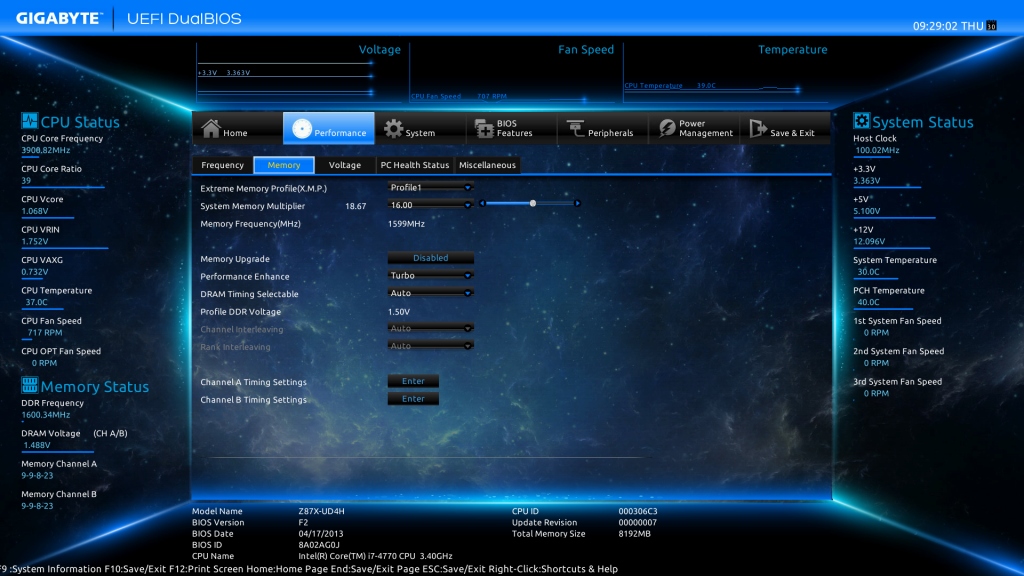Enter Channel B Timing Settings
1024x576 pixels.
coord(413,399)
